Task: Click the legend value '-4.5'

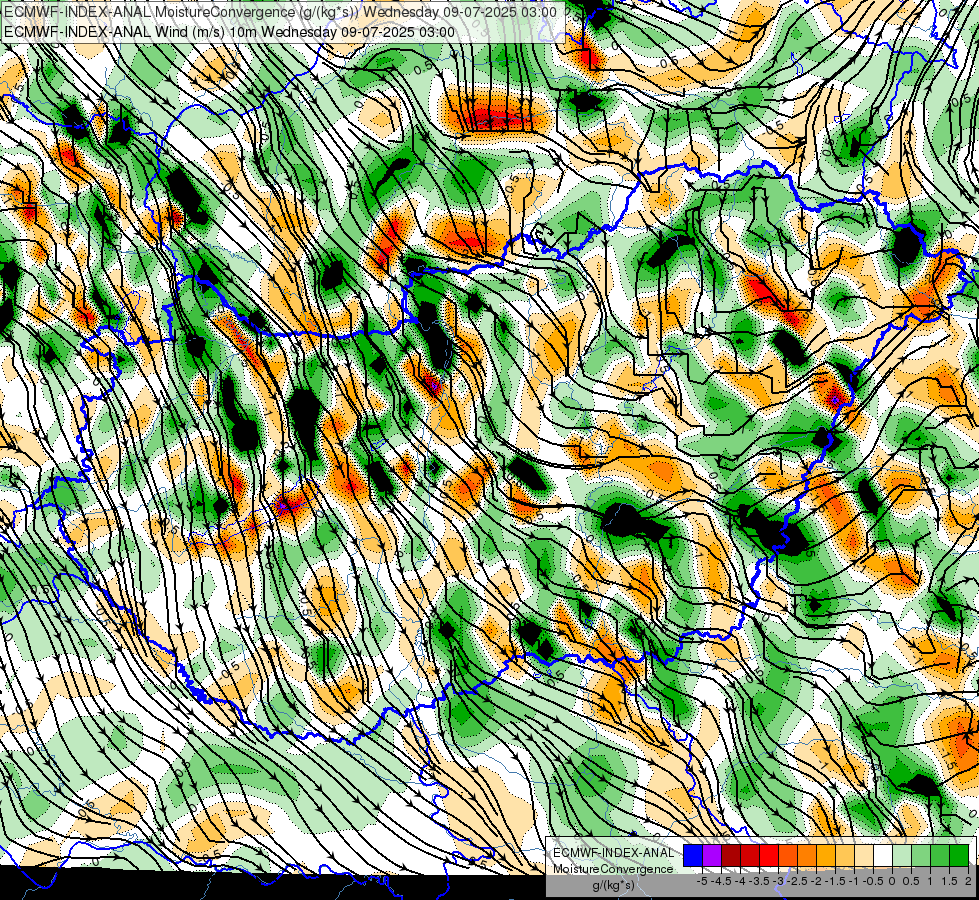Action: [x=721, y=881]
